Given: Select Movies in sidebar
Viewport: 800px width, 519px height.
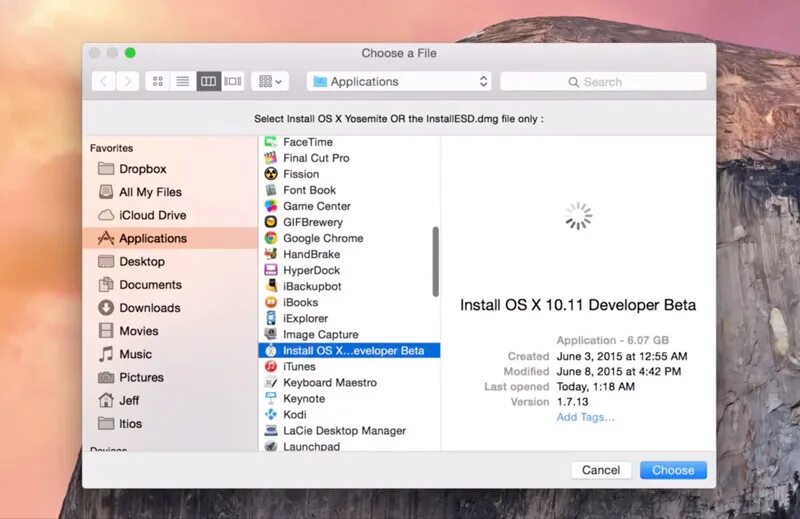Looking at the screenshot, I should [170, 331].
